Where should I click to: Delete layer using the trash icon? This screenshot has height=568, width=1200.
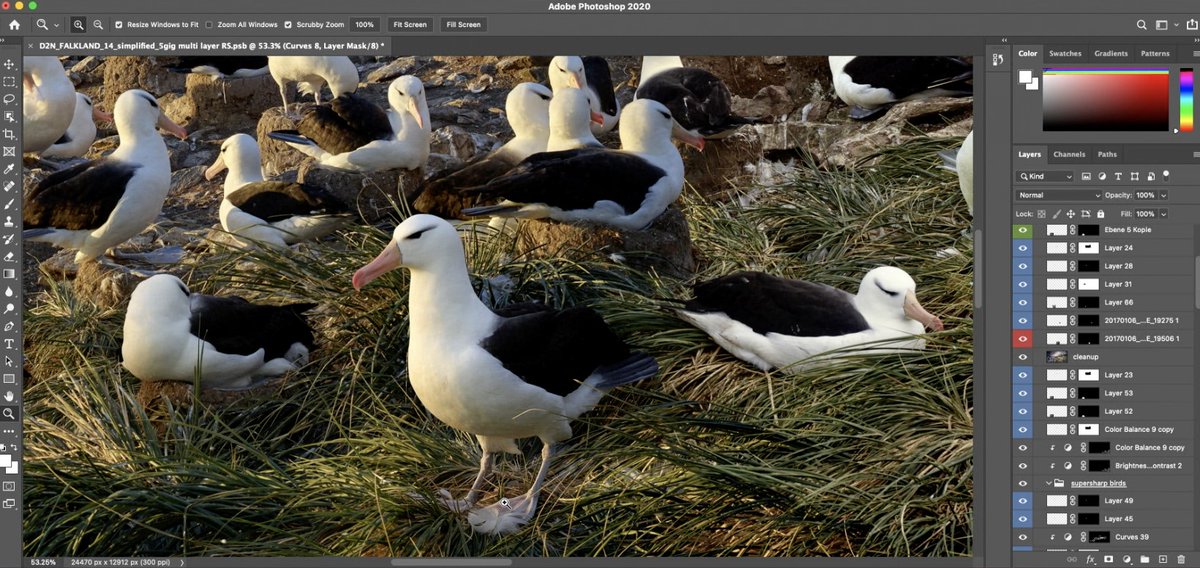click(x=1181, y=559)
